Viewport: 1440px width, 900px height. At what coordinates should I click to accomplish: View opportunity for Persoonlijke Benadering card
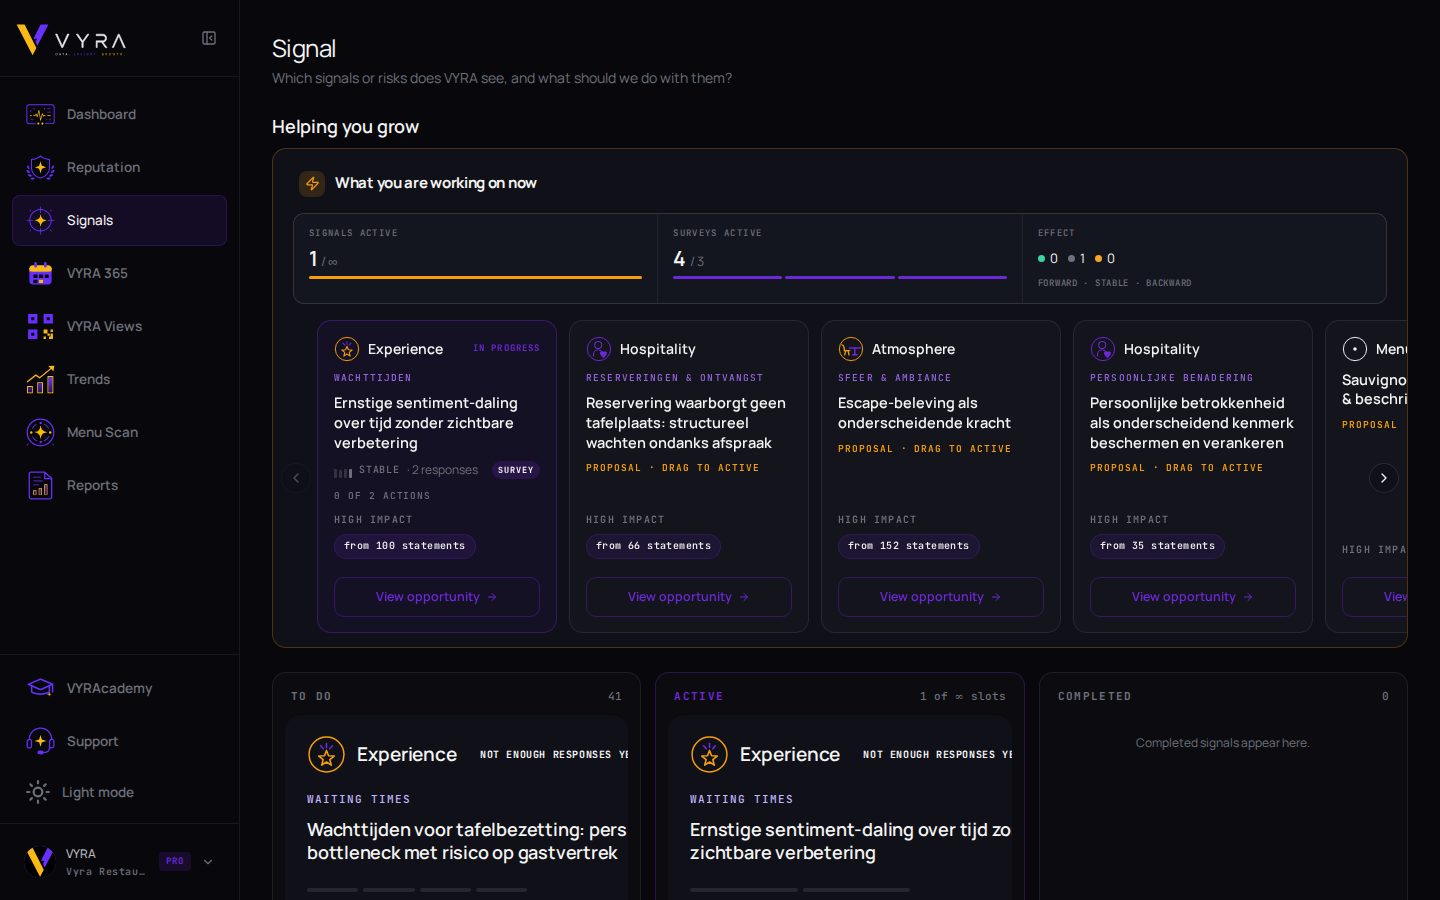pos(1193,597)
